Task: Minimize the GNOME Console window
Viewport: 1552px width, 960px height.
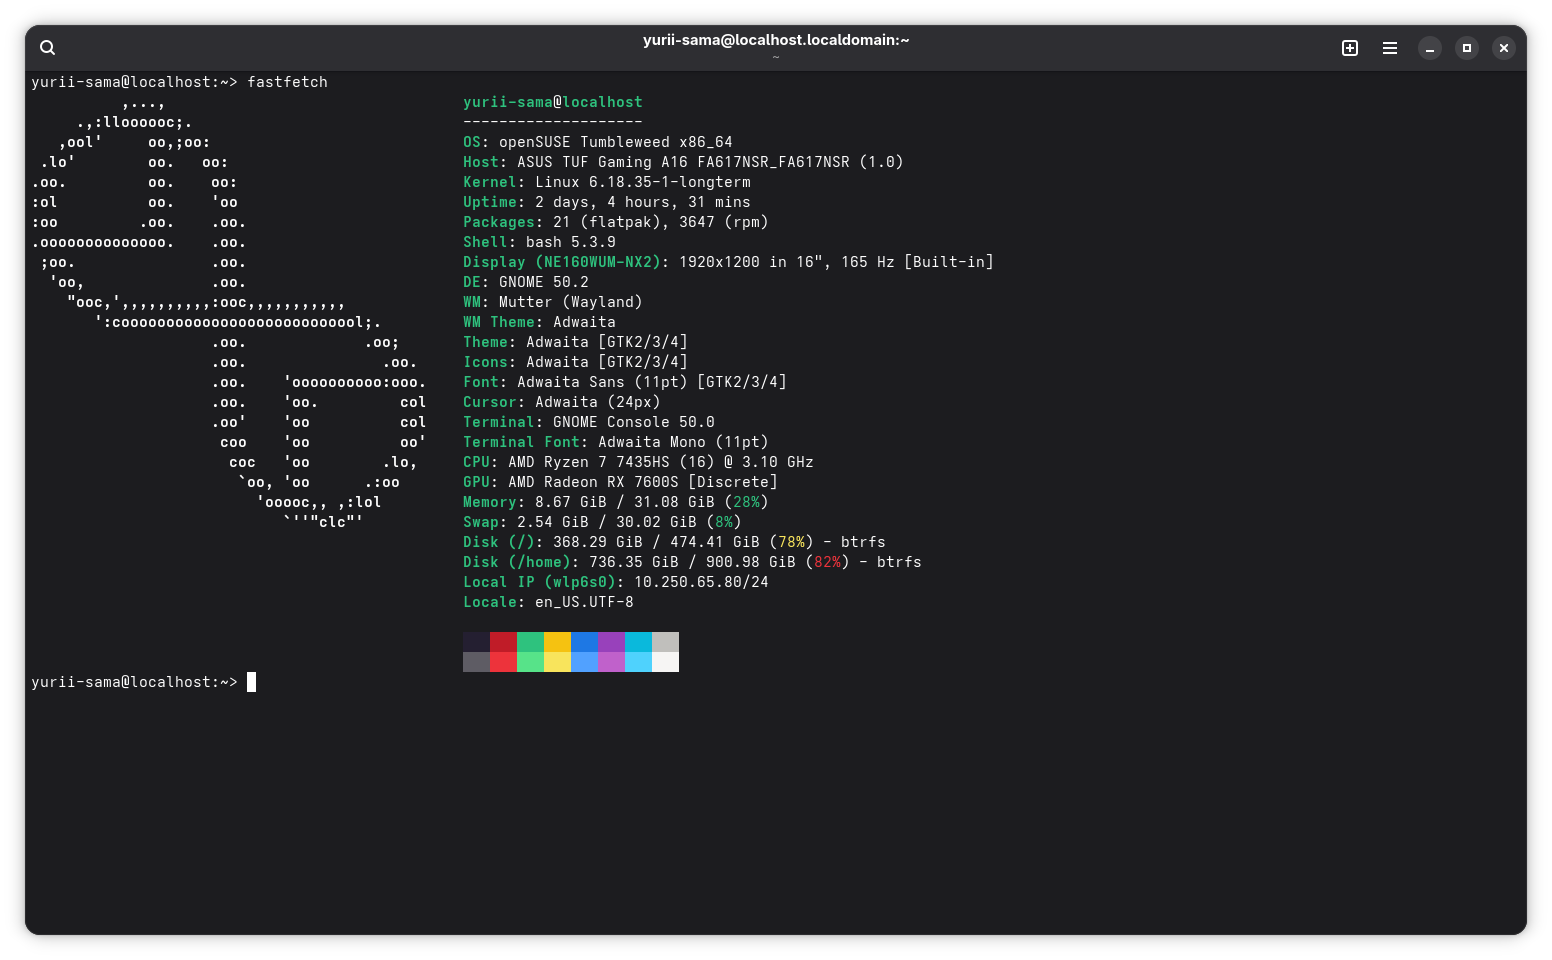Action: [1430, 48]
